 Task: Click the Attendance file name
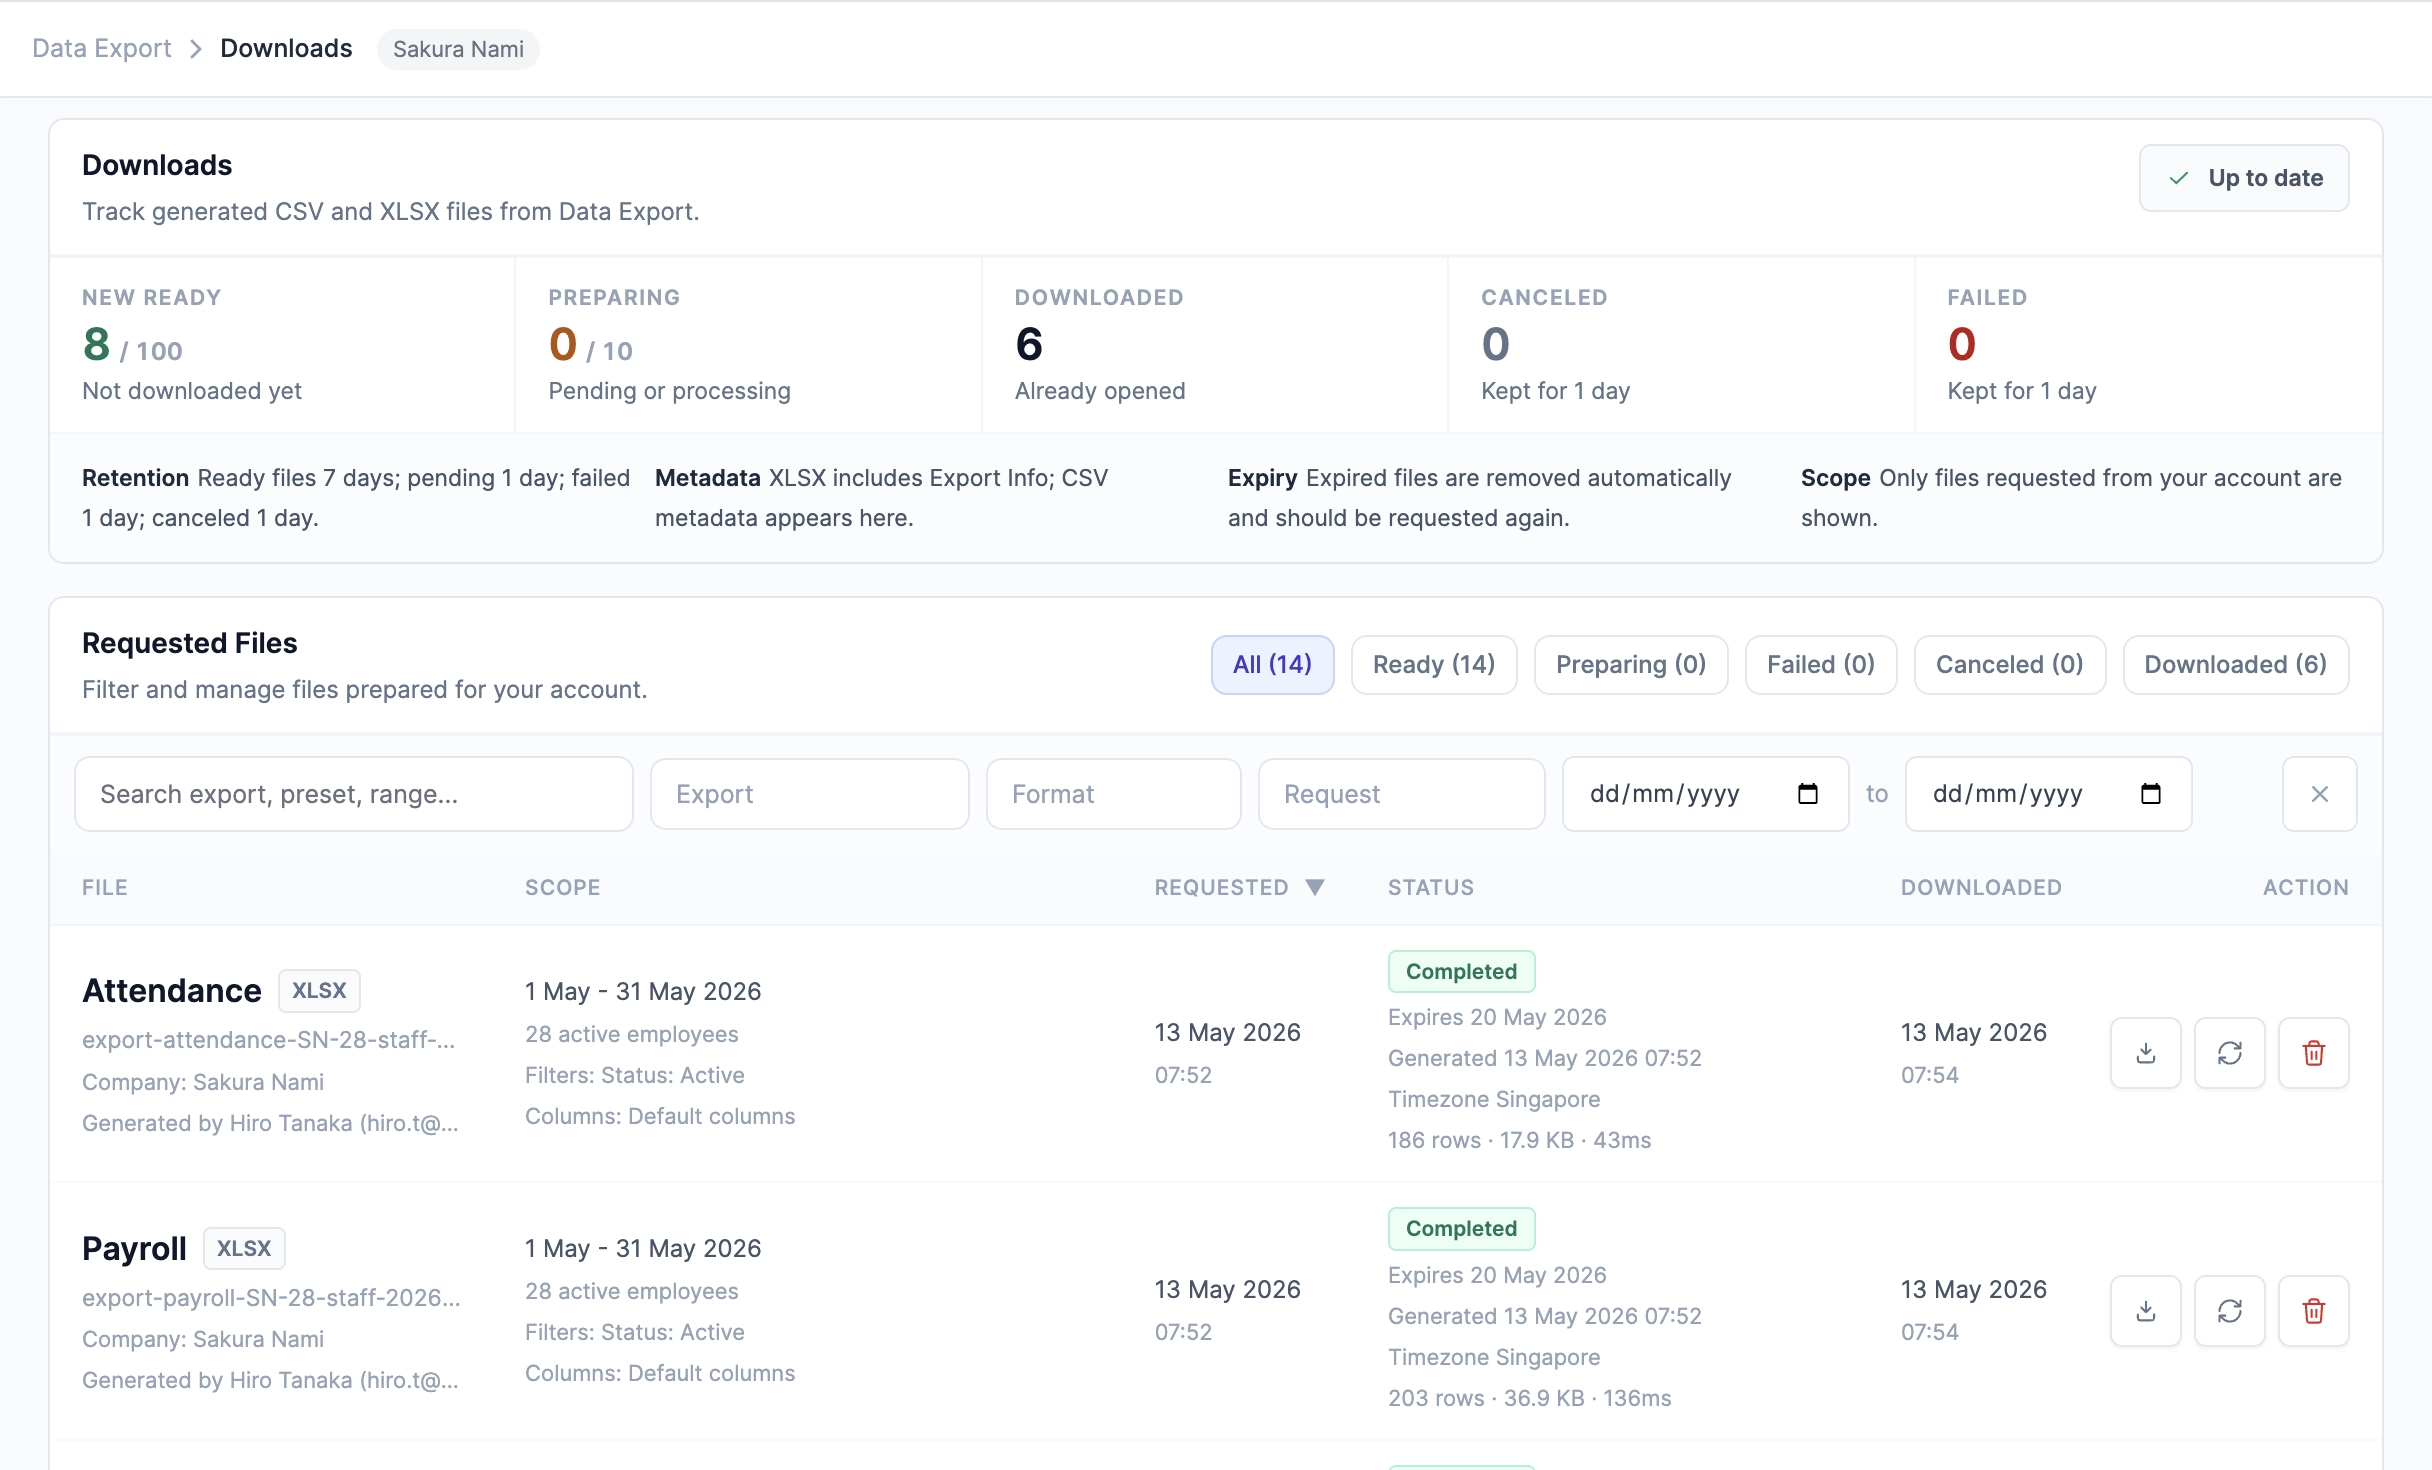click(x=172, y=991)
